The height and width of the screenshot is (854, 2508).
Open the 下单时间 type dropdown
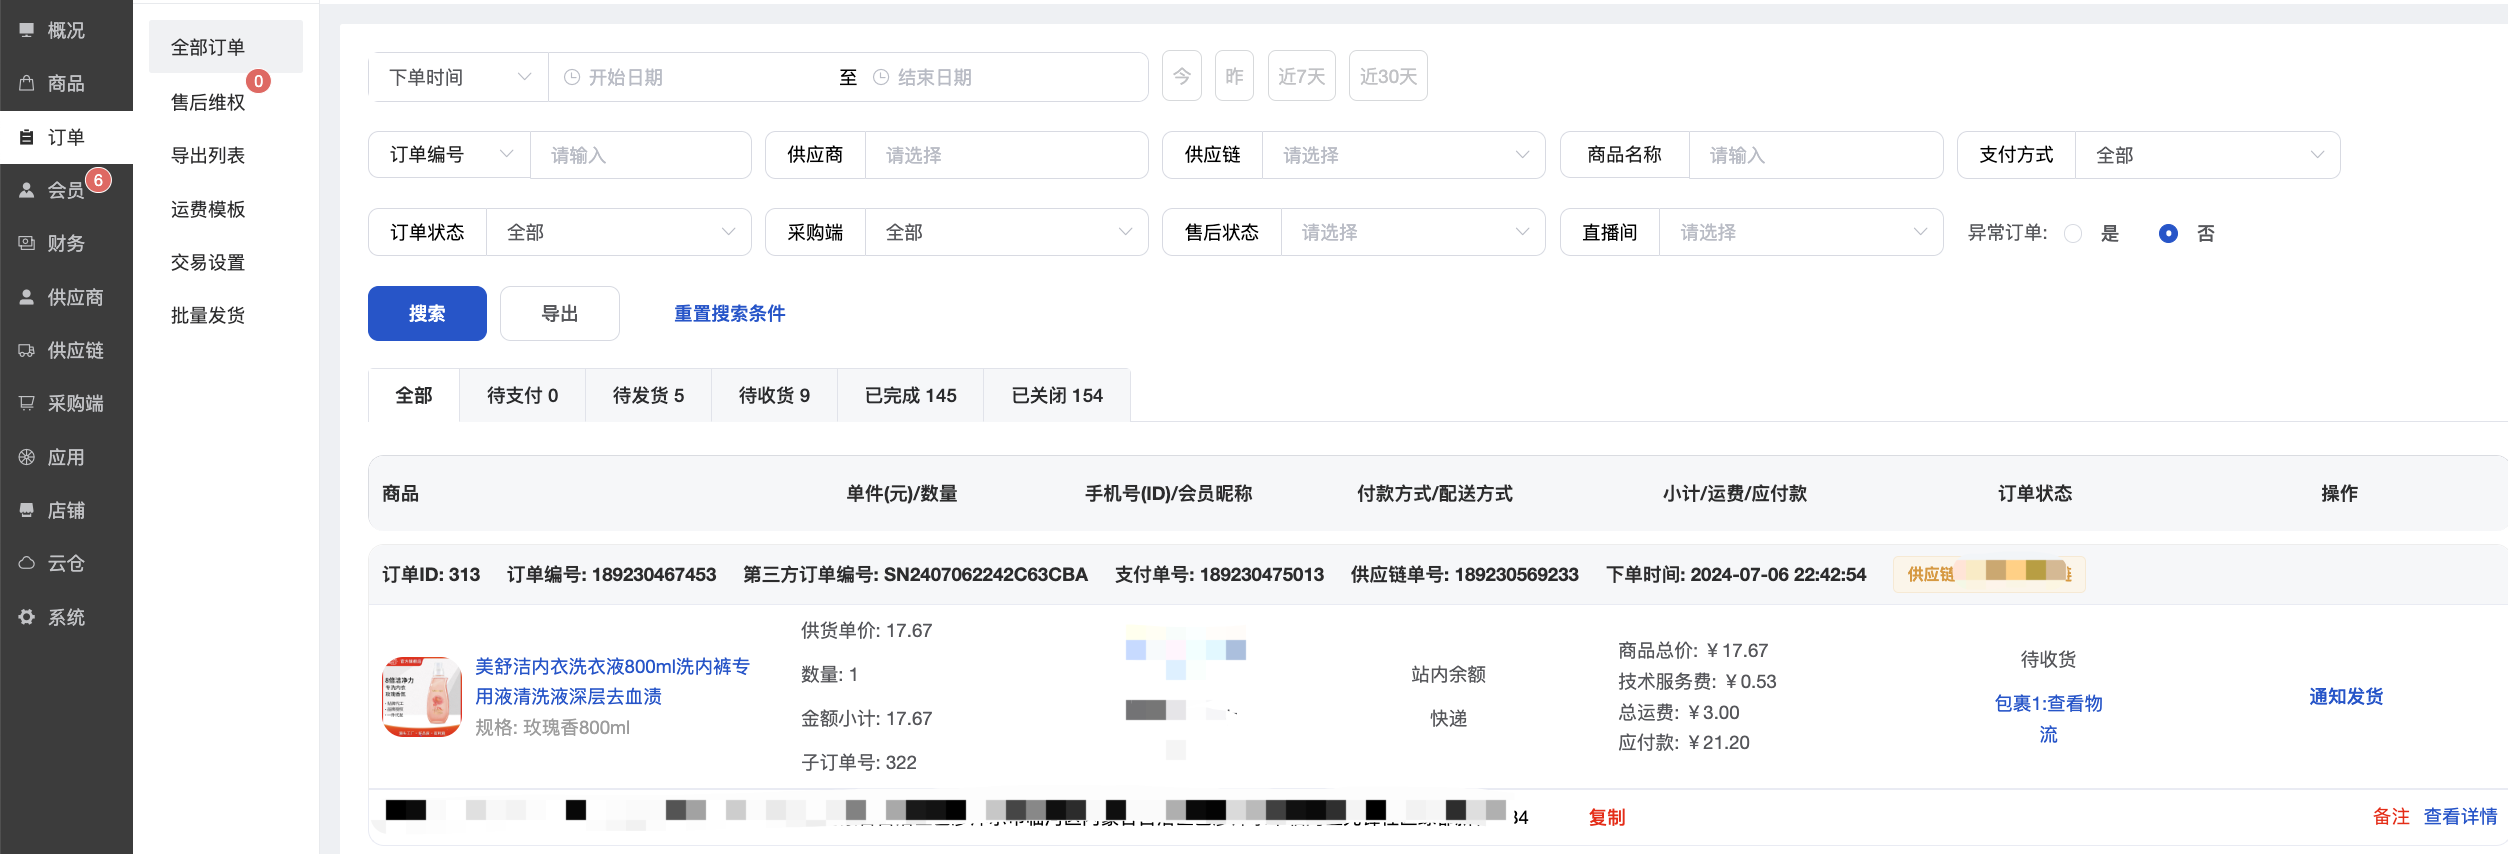tap(459, 77)
